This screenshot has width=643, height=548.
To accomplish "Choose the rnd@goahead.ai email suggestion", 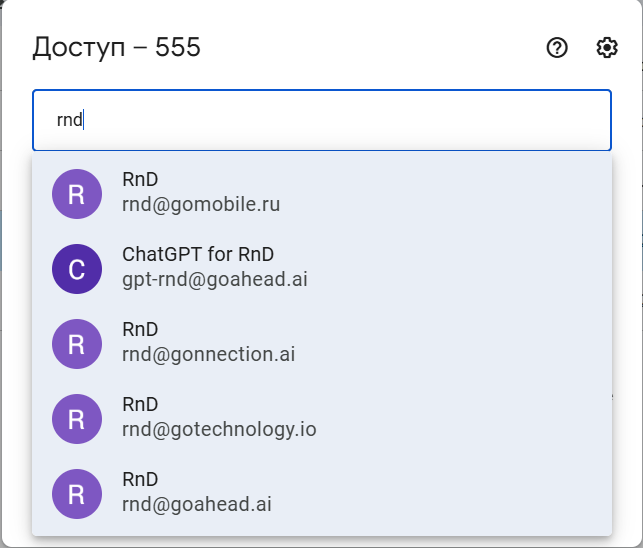I will 196,505.
